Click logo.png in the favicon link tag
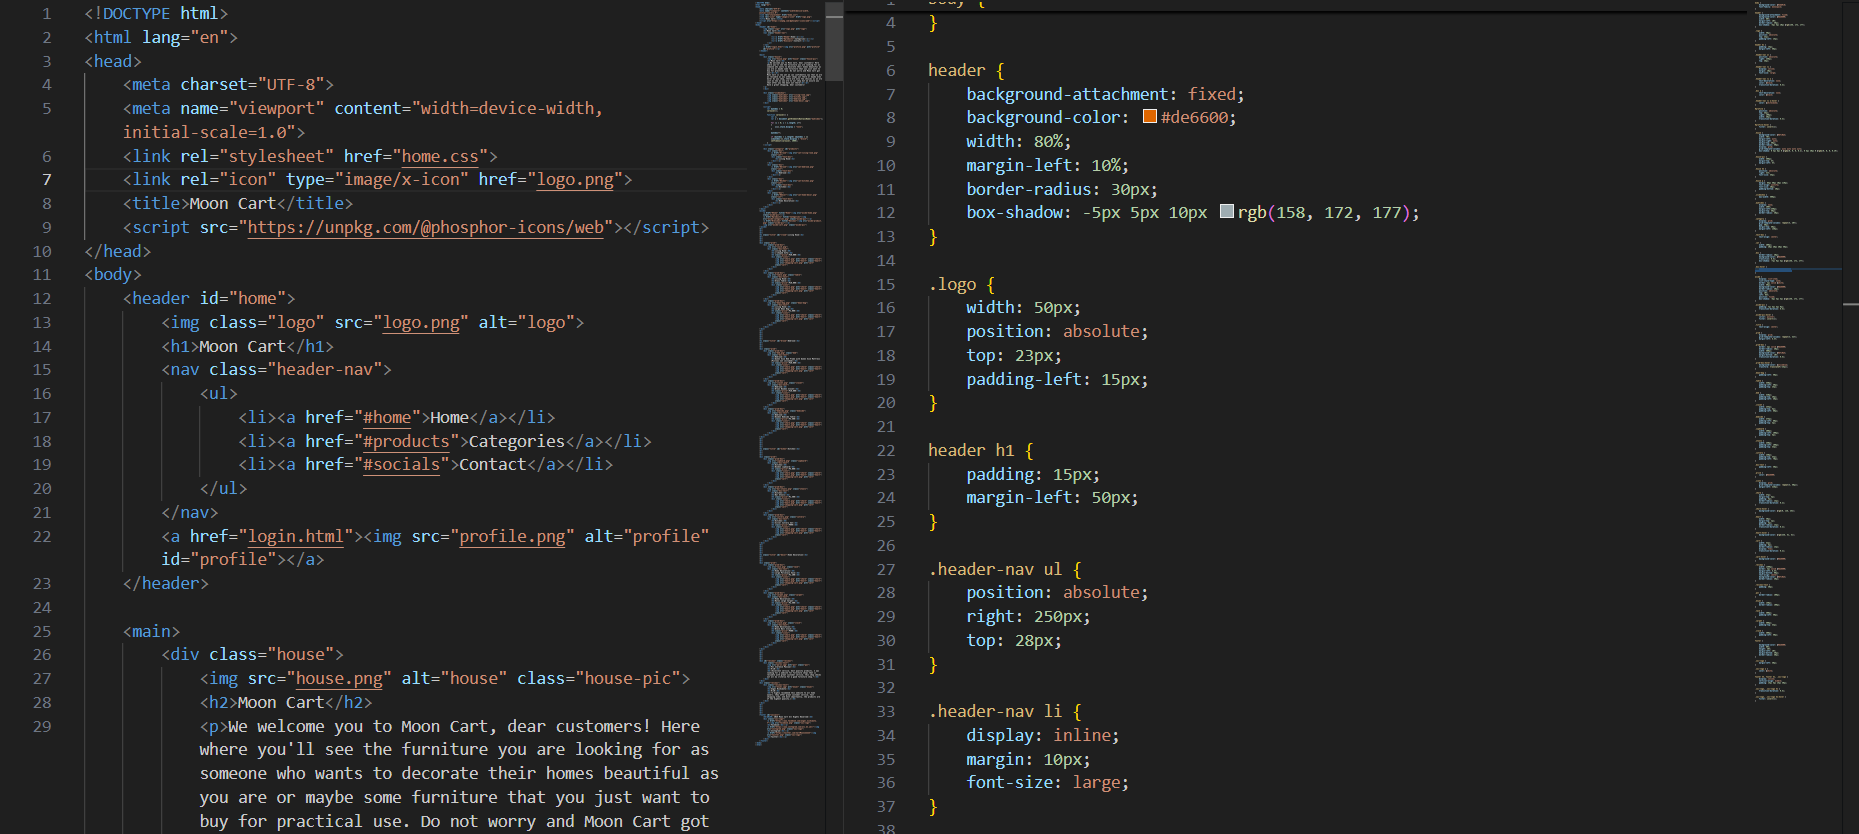The height and width of the screenshot is (834, 1859). point(575,179)
